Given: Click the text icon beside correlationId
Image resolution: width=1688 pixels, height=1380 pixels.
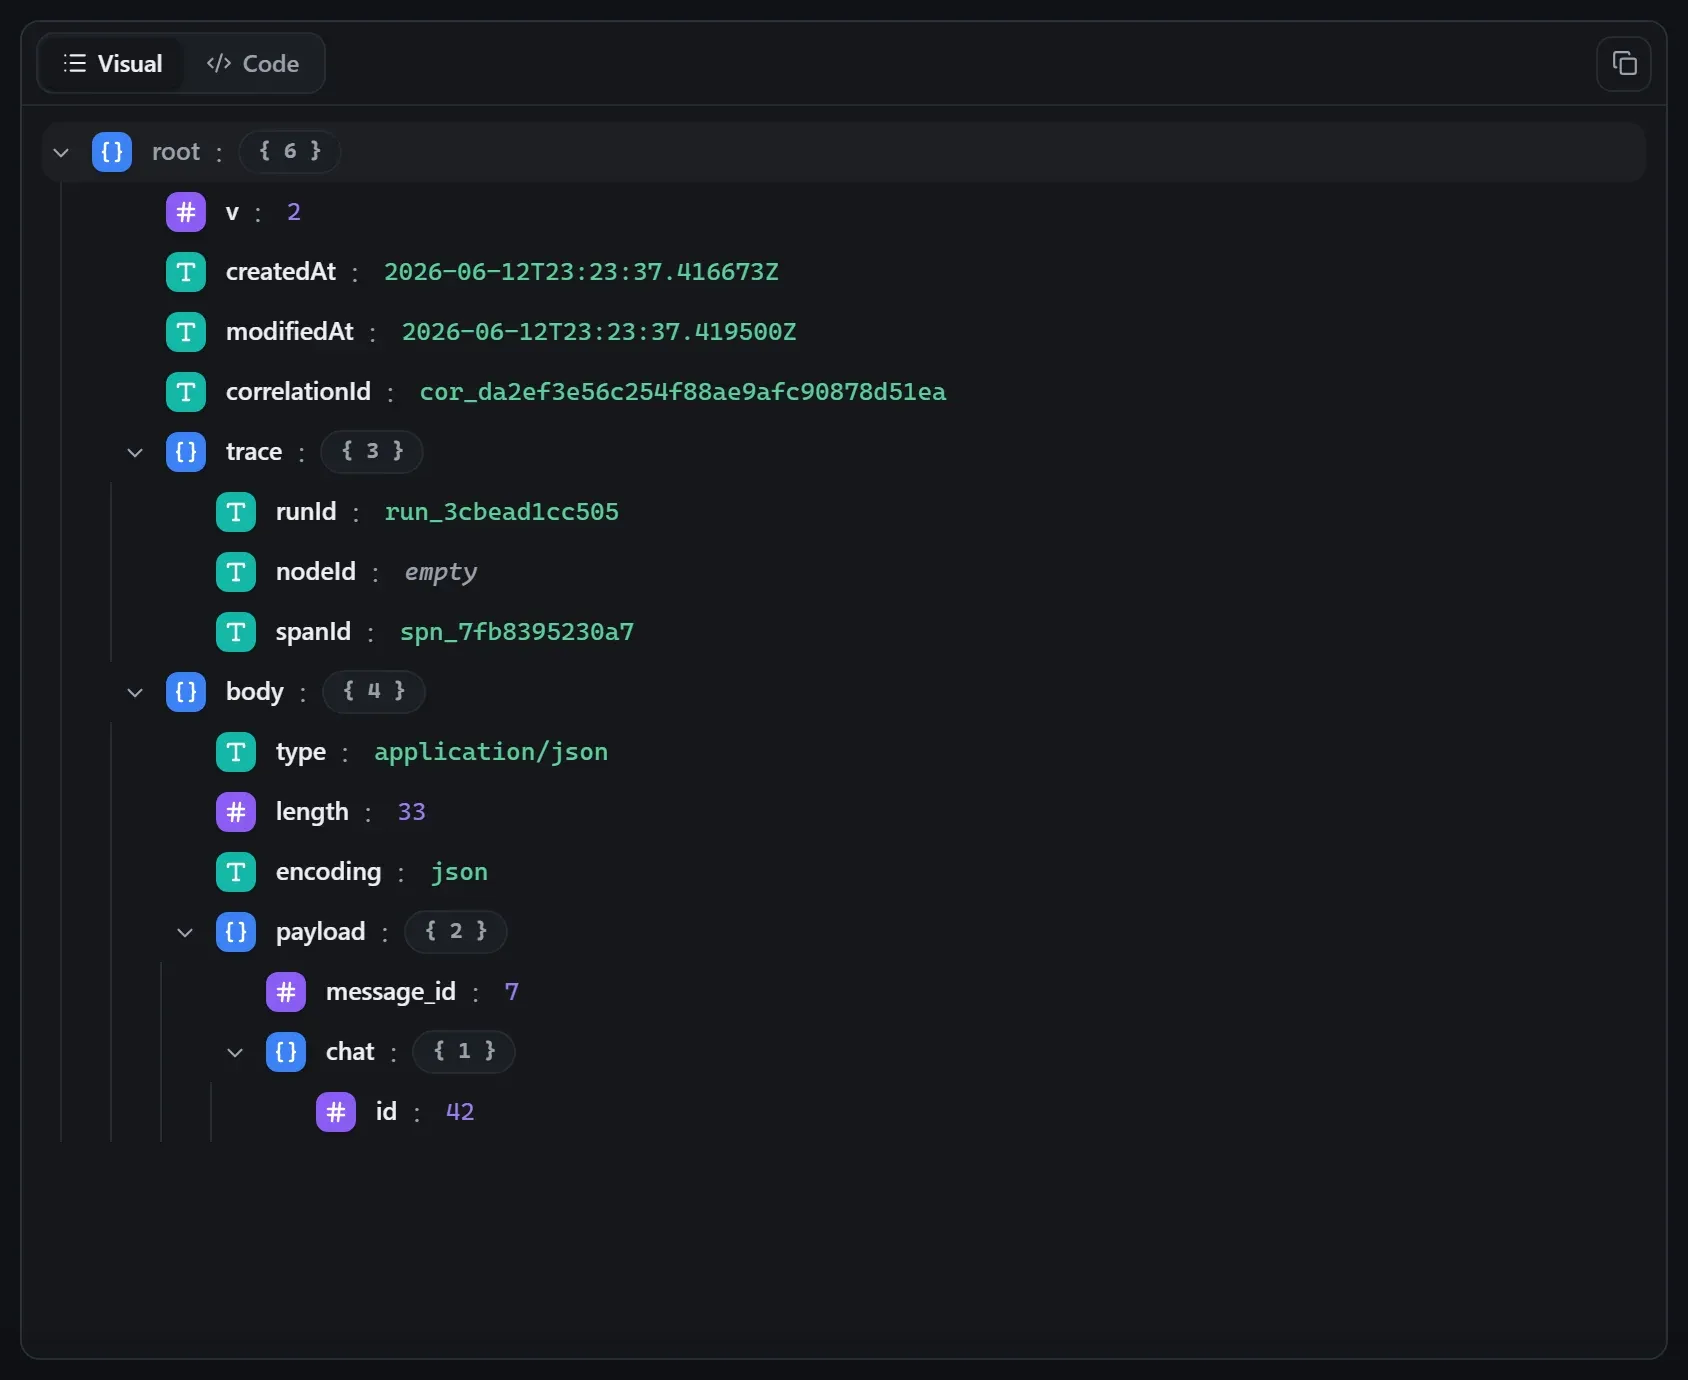Looking at the screenshot, I should coord(186,392).
